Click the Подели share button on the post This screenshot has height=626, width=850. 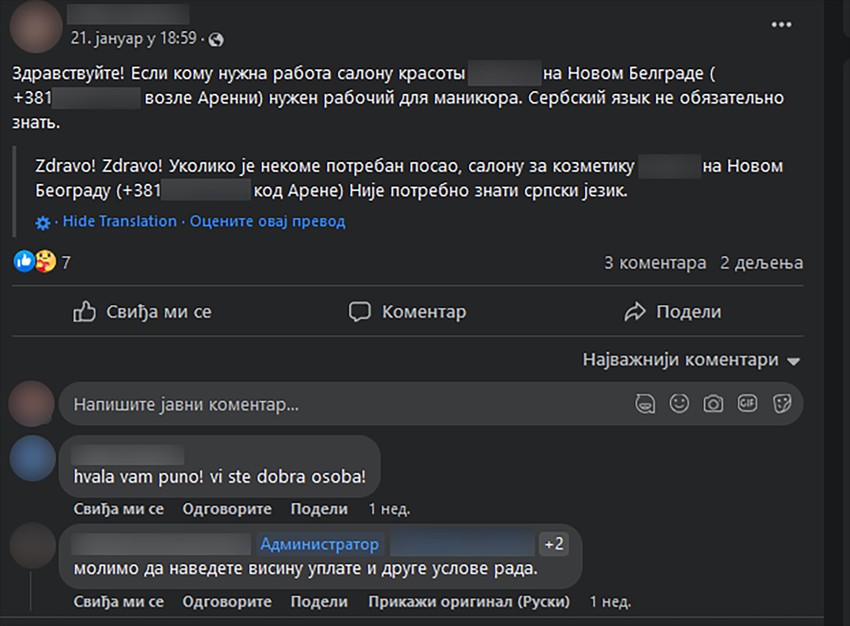click(x=672, y=312)
